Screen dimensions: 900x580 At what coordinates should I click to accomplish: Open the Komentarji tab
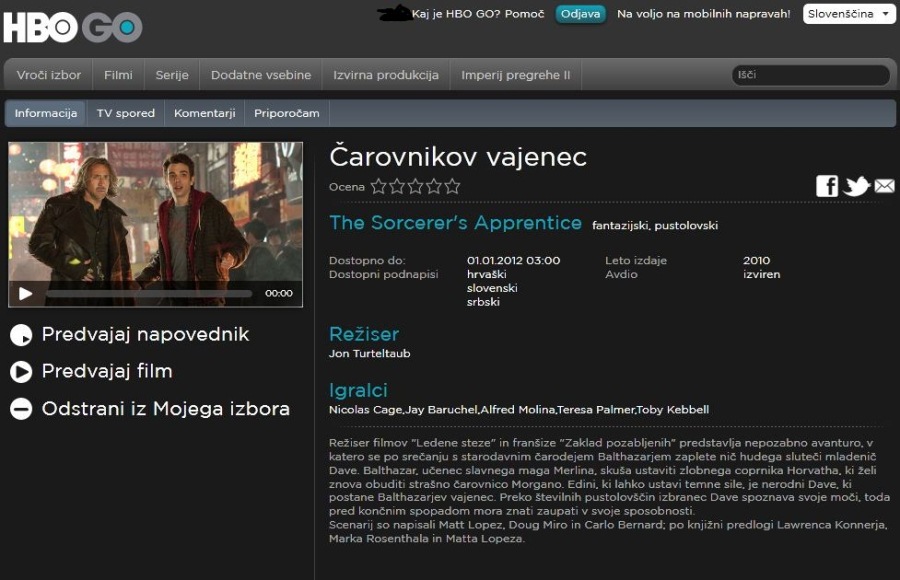tap(205, 113)
